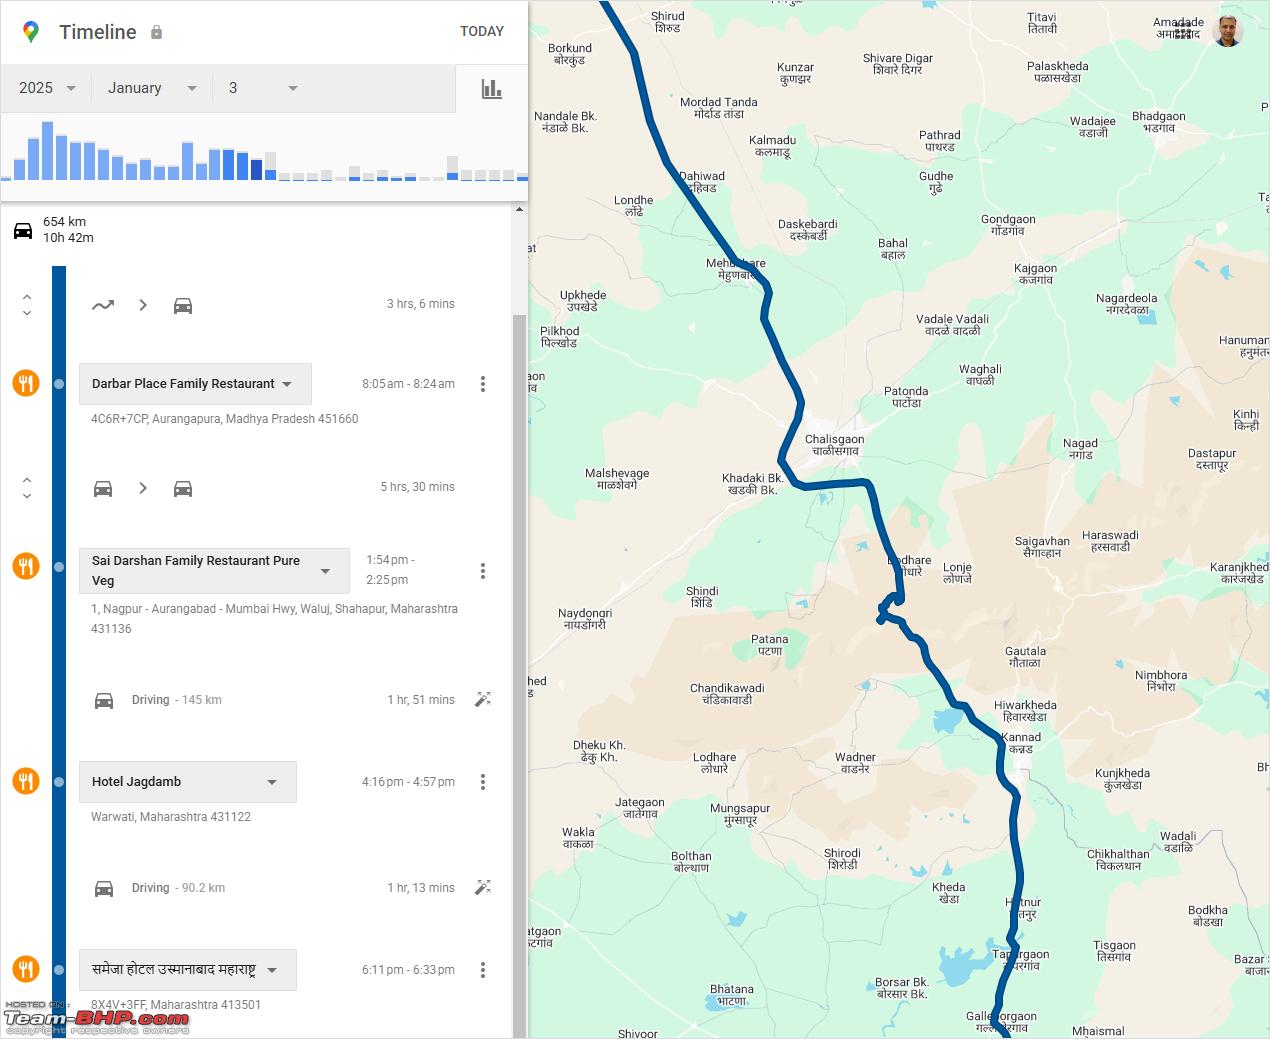Image resolution: width=1270 pixels, height=1039 pixels.
Task: Click the 6:11 pm - 6:33 pm time text
Action: point(408,970)
